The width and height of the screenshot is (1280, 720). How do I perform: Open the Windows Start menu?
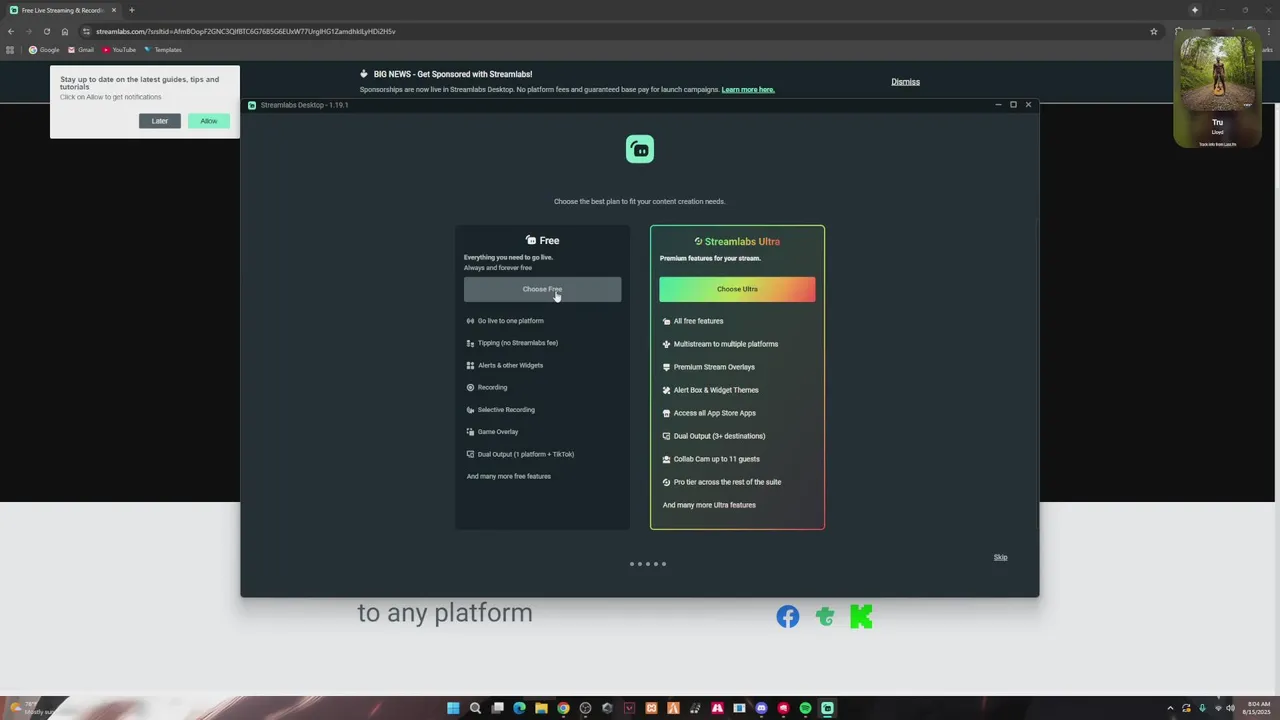pos(453,708)
